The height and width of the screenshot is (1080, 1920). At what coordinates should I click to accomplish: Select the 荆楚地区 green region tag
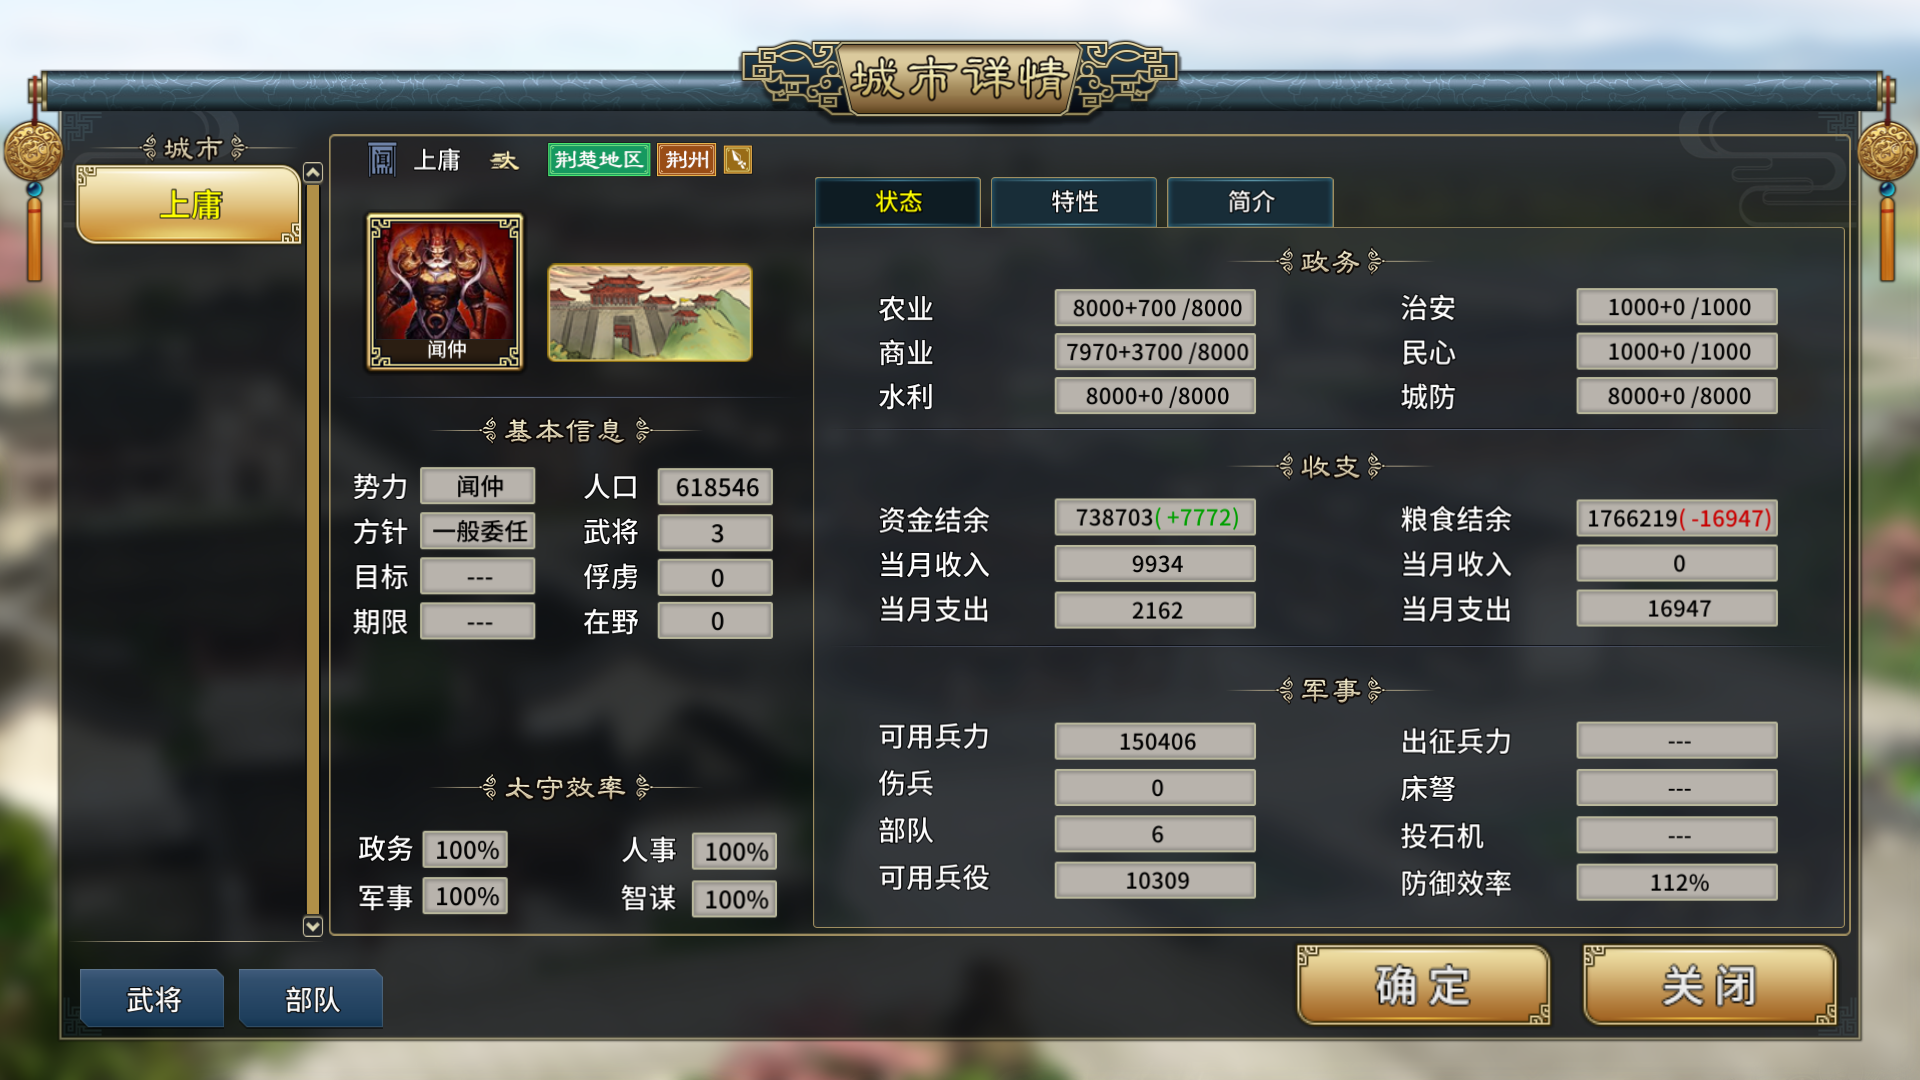tap(599, 160)
